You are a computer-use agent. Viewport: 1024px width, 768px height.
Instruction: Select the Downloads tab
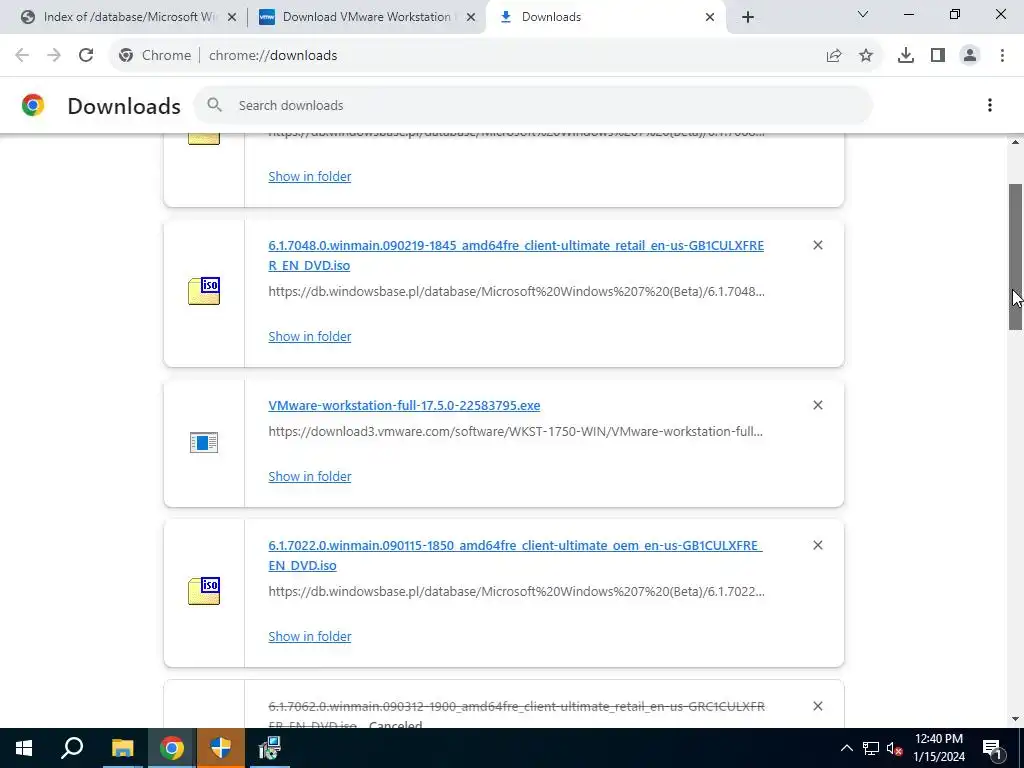click(x=604, y=17)
